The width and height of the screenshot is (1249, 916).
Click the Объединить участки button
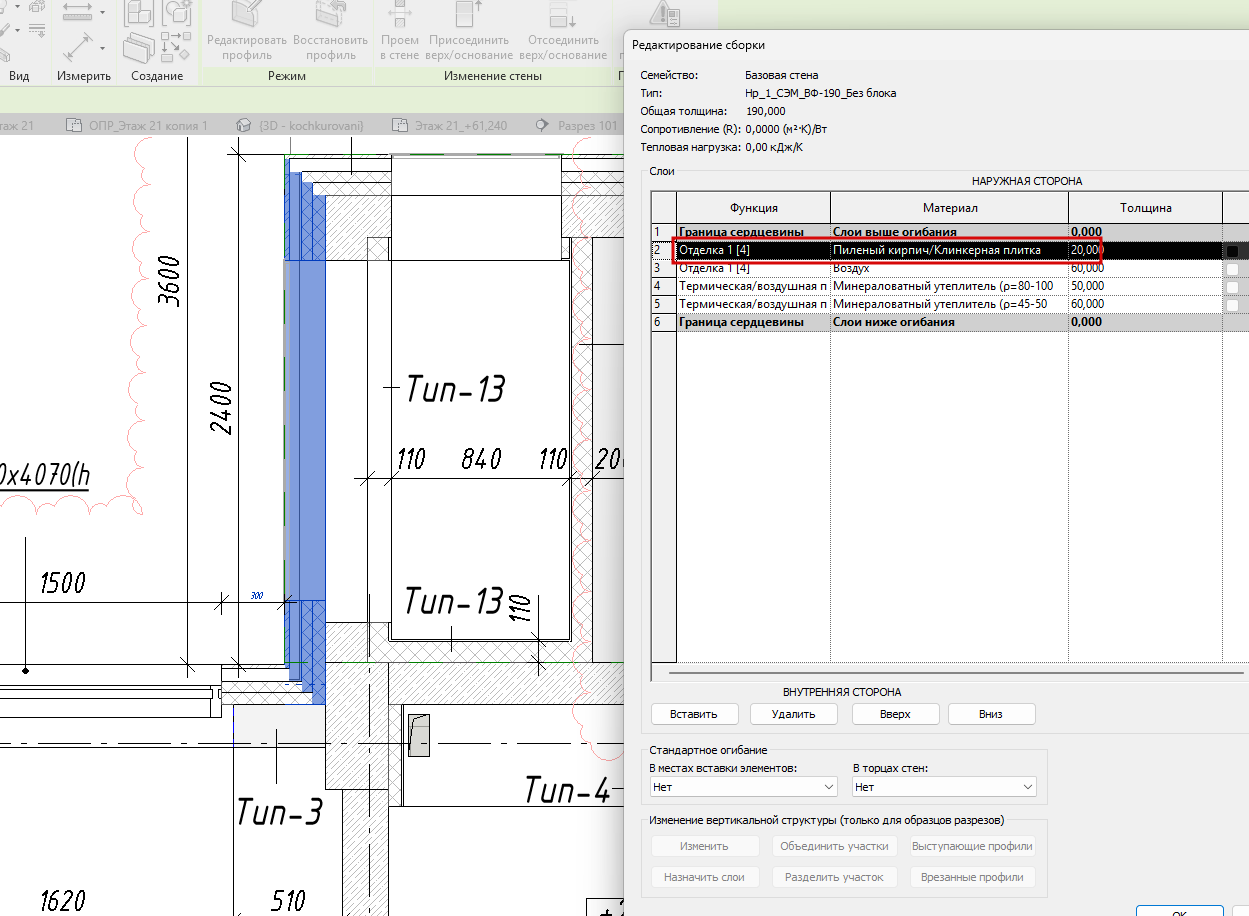coord(836,846)
